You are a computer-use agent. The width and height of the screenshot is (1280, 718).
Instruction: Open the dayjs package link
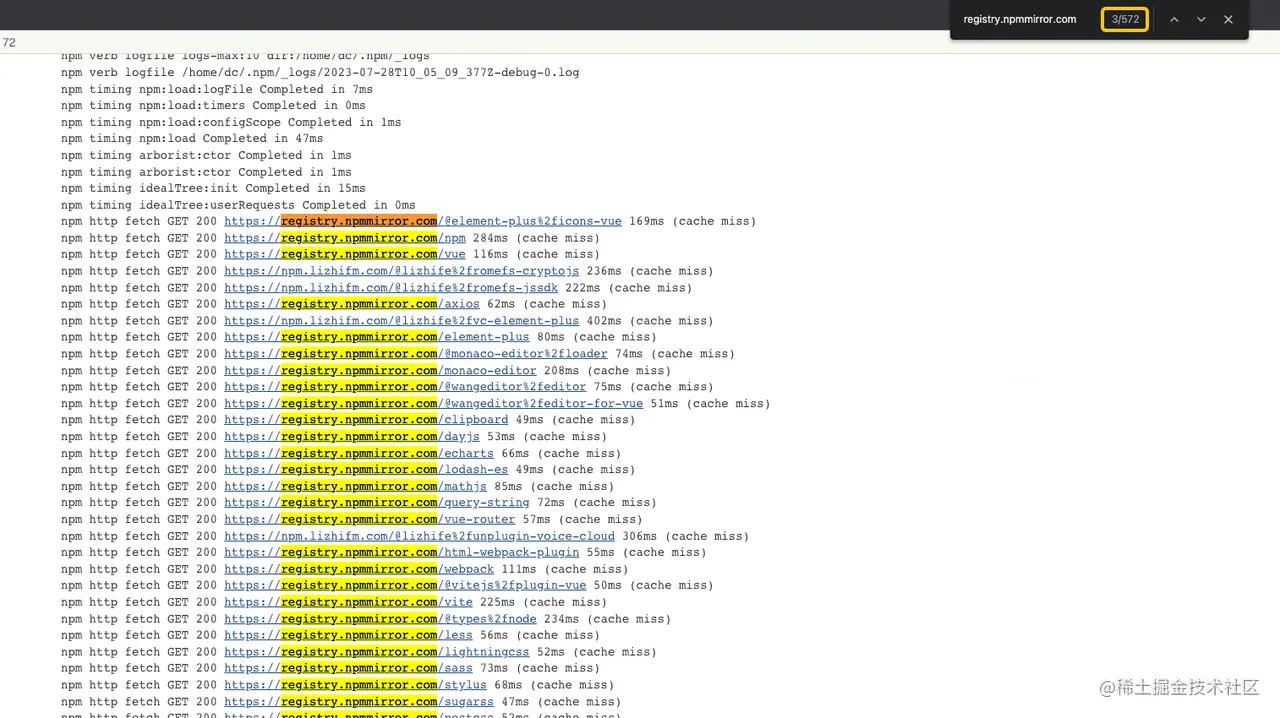(352, 437)
